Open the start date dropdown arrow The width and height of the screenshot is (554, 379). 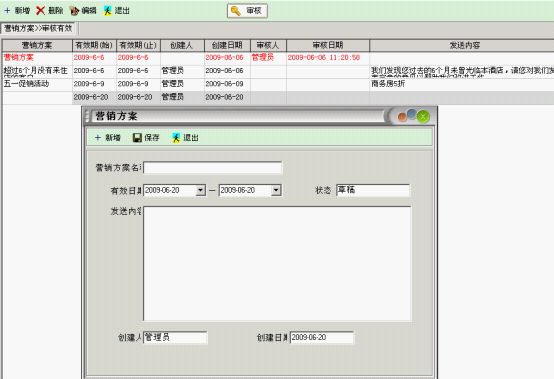(201, 190)
